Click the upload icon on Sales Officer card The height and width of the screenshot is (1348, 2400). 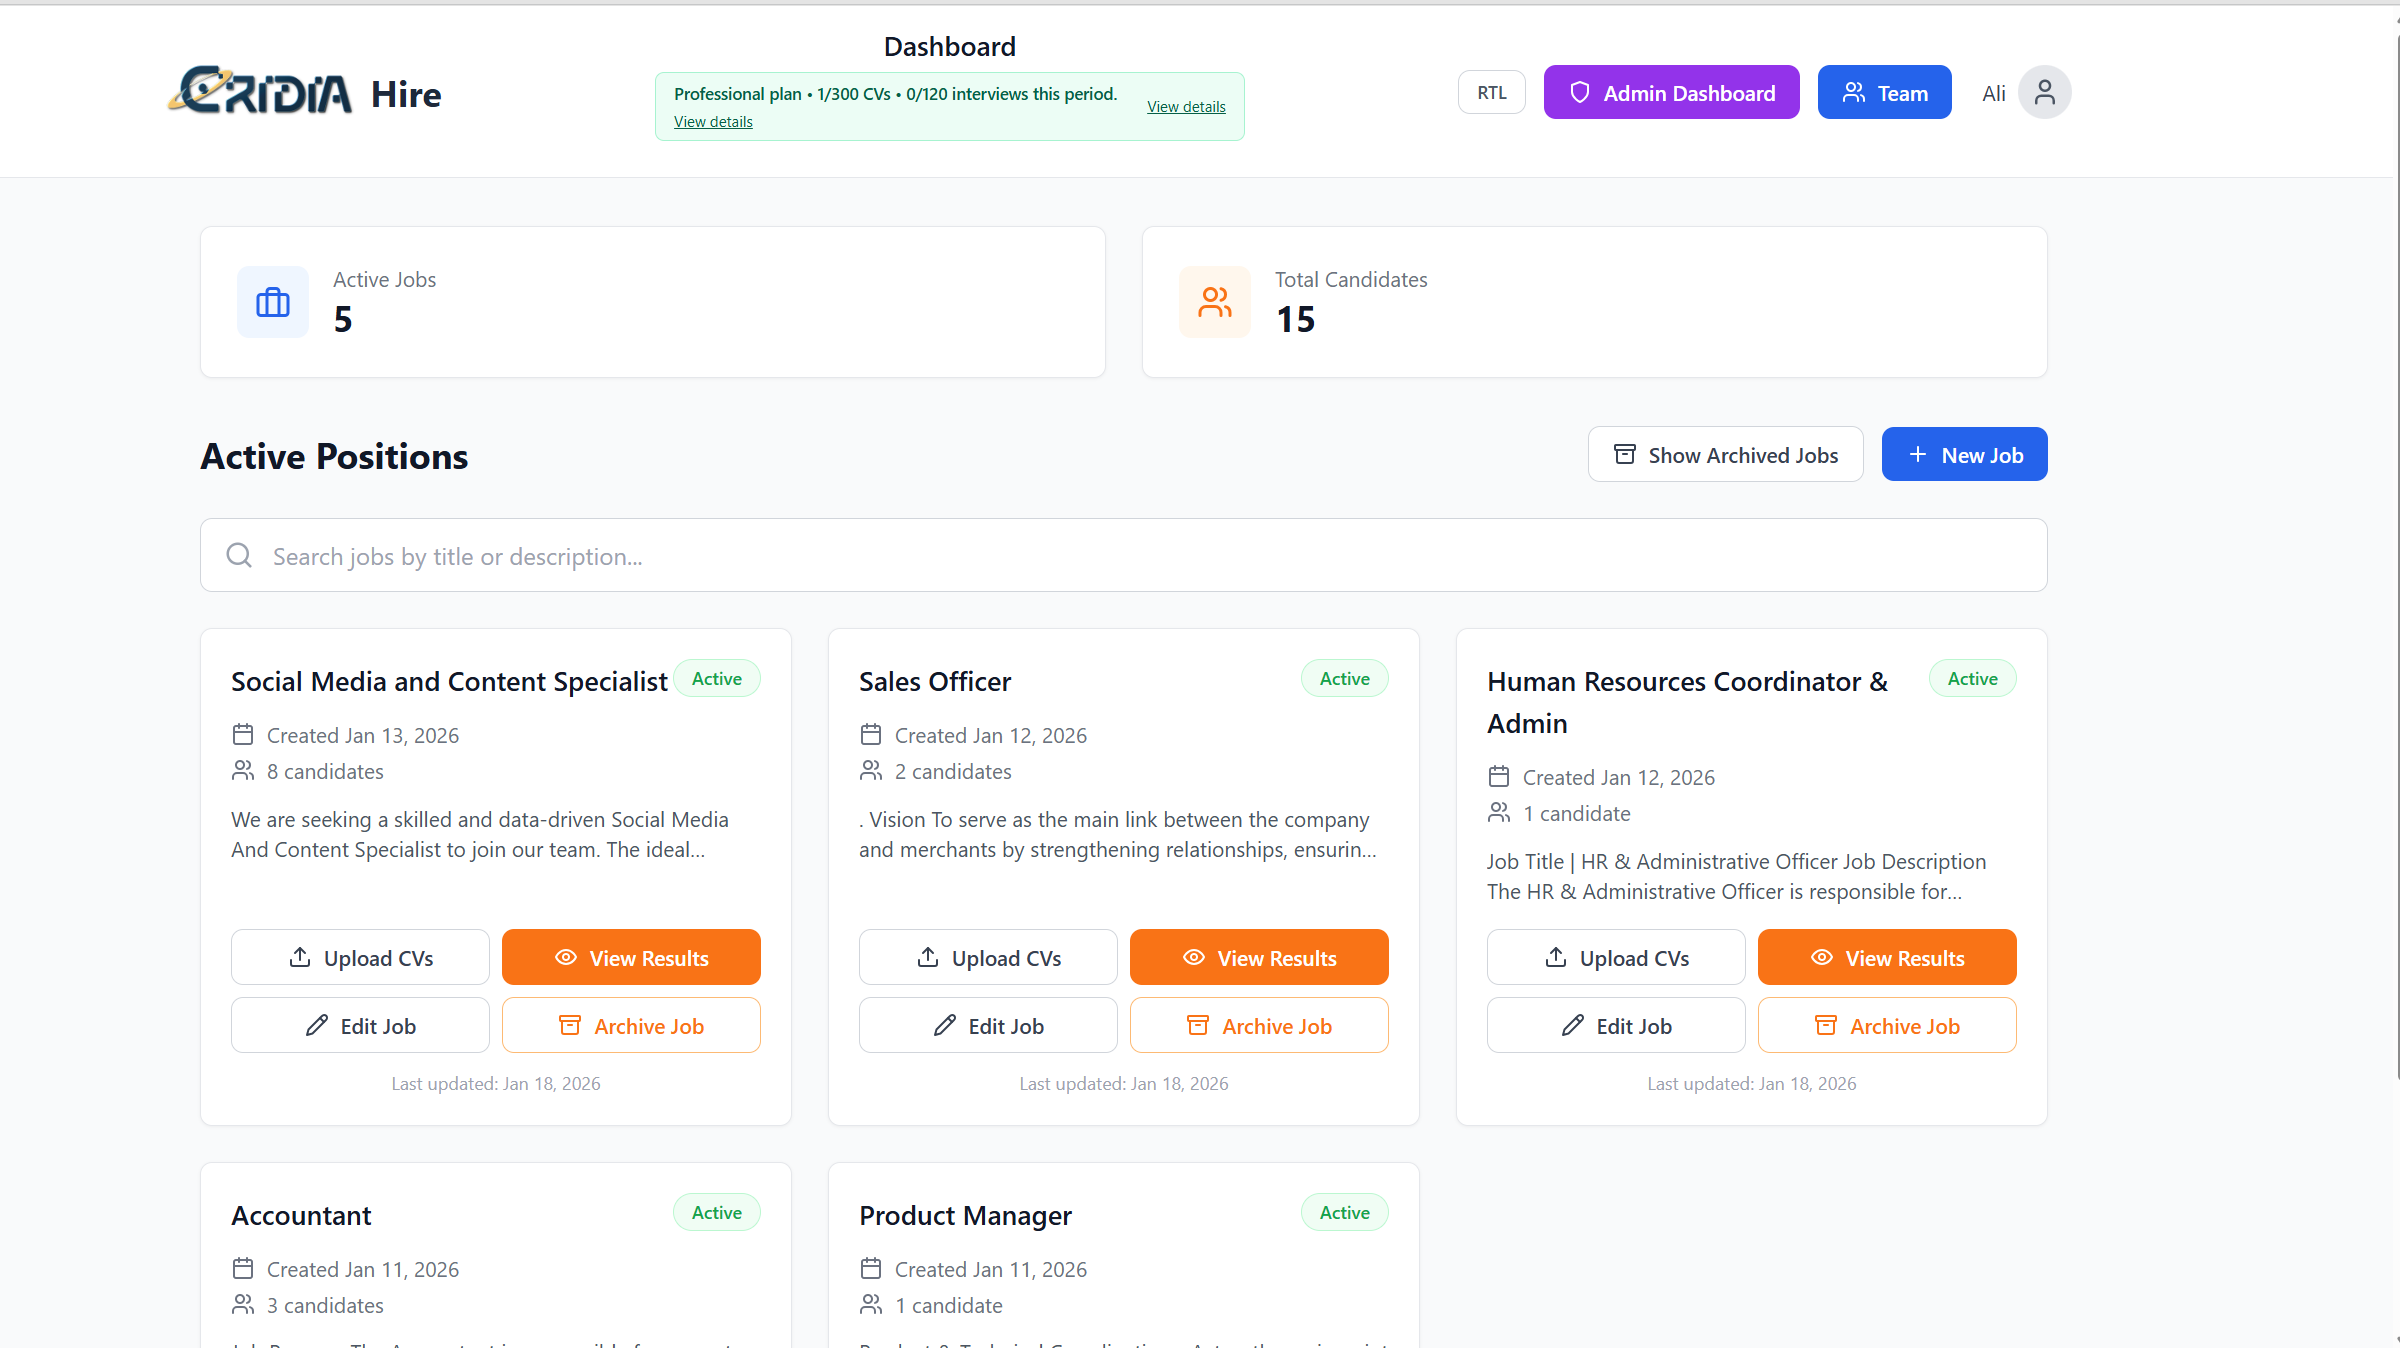pos(928,957)
